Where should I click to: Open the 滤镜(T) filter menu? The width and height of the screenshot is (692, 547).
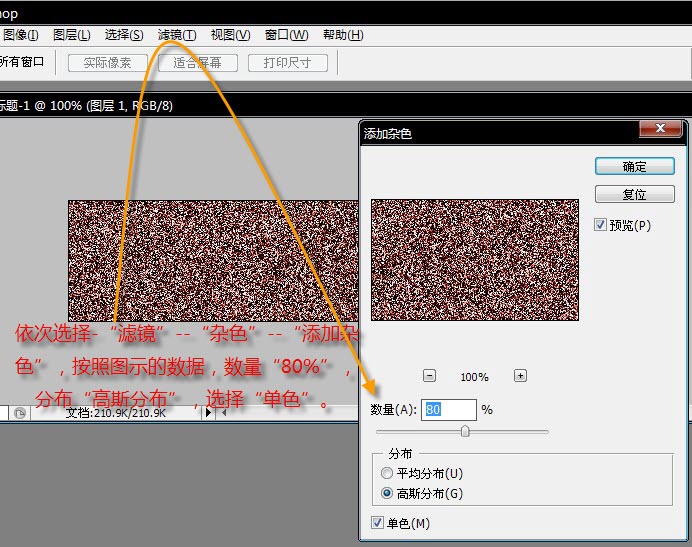tap(177, 35)
